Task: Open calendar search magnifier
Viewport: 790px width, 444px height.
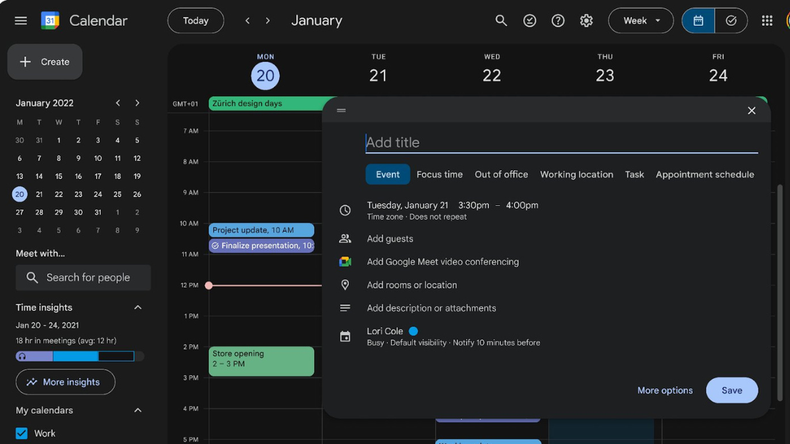Action: tap(501, 21)
